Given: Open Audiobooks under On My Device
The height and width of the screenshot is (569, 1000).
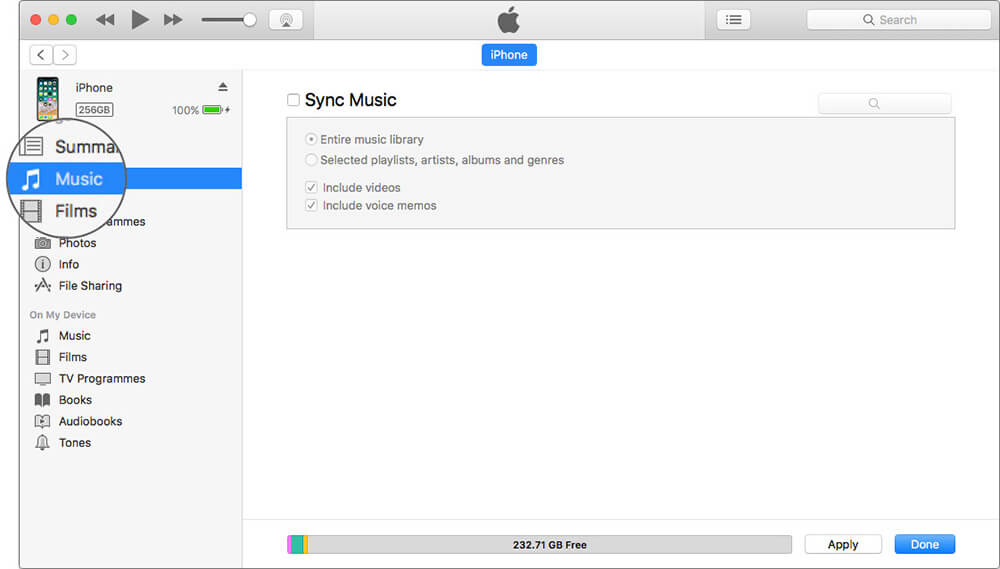Looking at the screenshot, I should tap(91, 421).
